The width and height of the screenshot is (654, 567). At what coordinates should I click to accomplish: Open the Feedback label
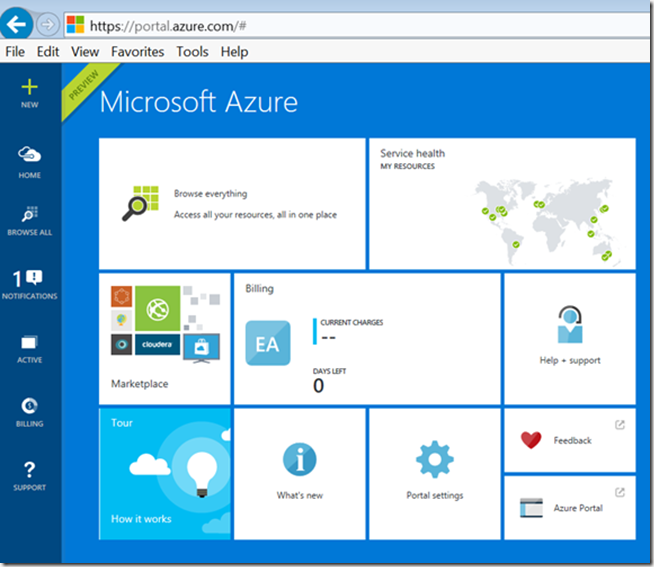(x=572, y=441)
